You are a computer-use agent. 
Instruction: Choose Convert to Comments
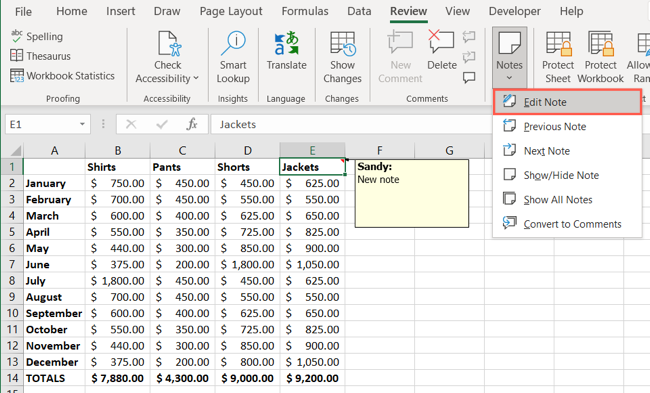click(567, 224)
